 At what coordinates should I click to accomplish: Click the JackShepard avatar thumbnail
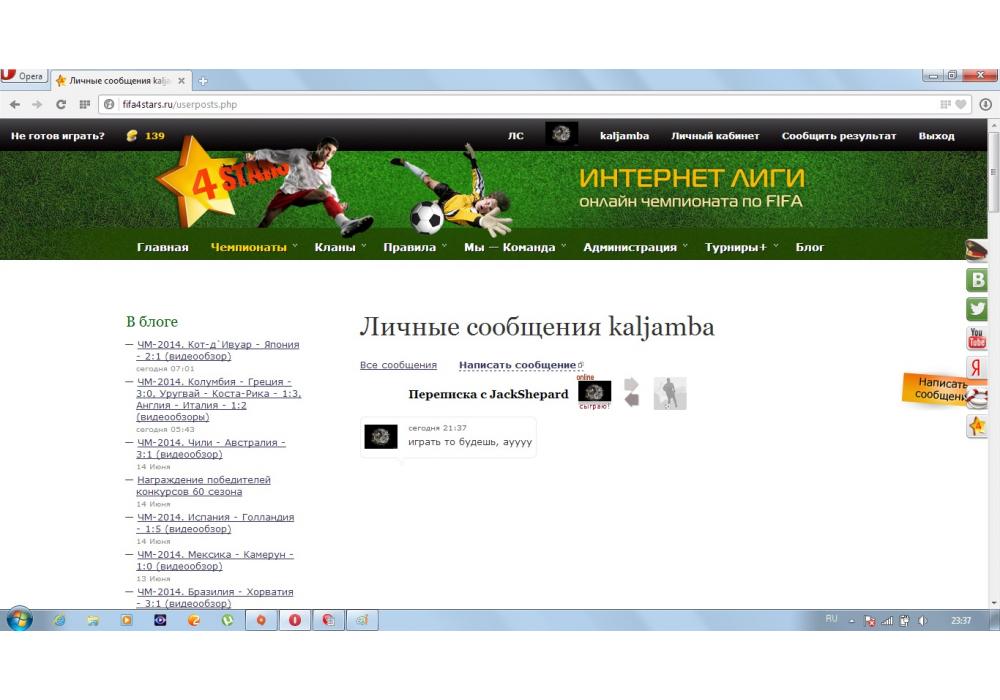click(594, 392)
